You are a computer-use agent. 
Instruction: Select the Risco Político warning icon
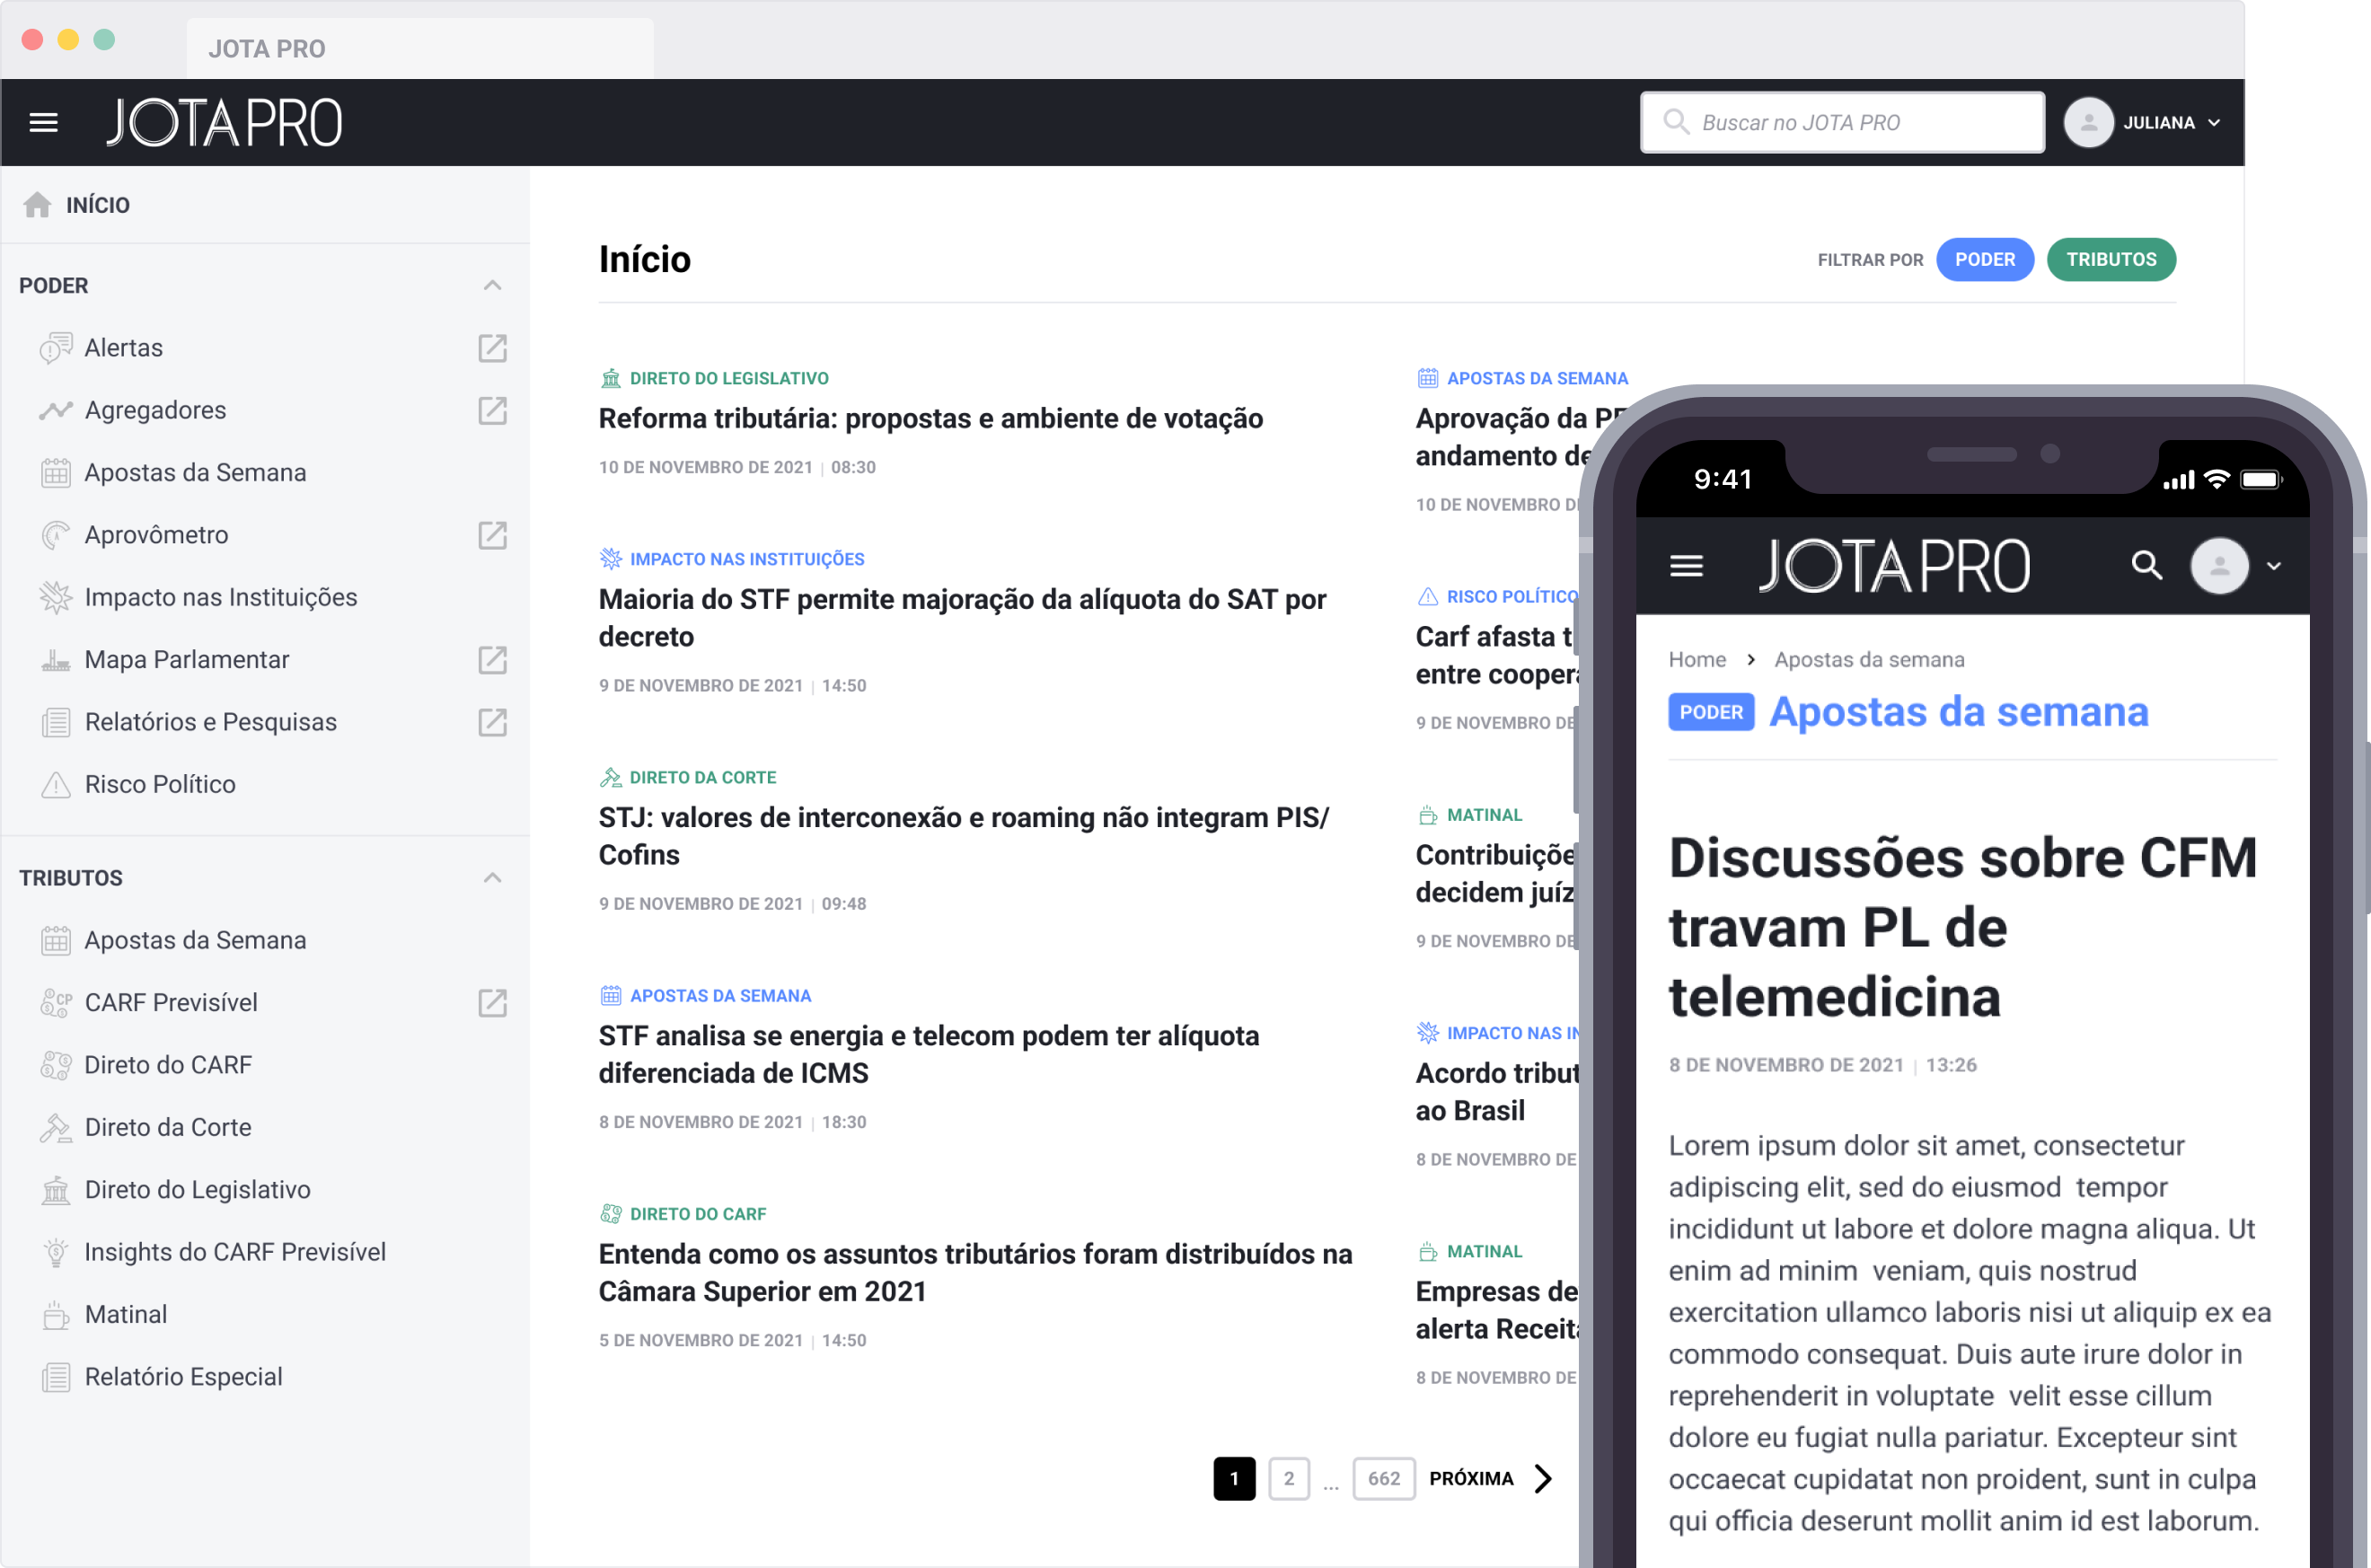(55, 784)
